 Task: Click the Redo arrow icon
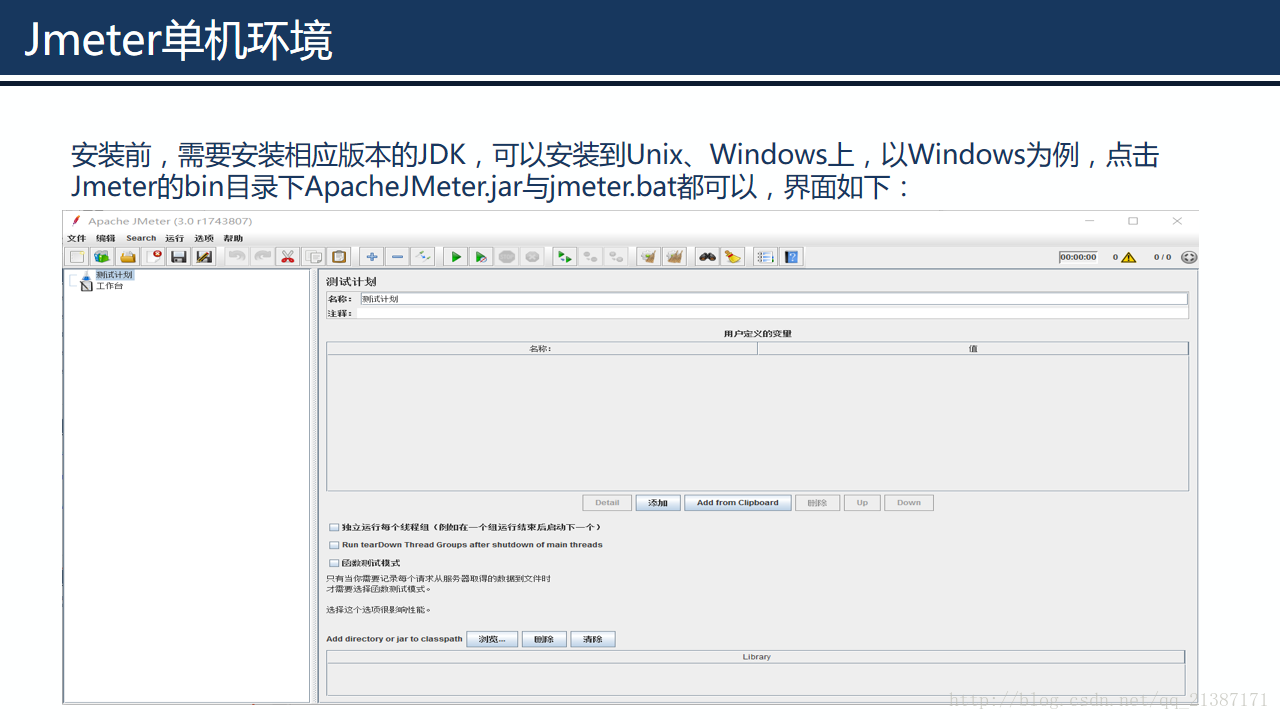coord(262,257)
